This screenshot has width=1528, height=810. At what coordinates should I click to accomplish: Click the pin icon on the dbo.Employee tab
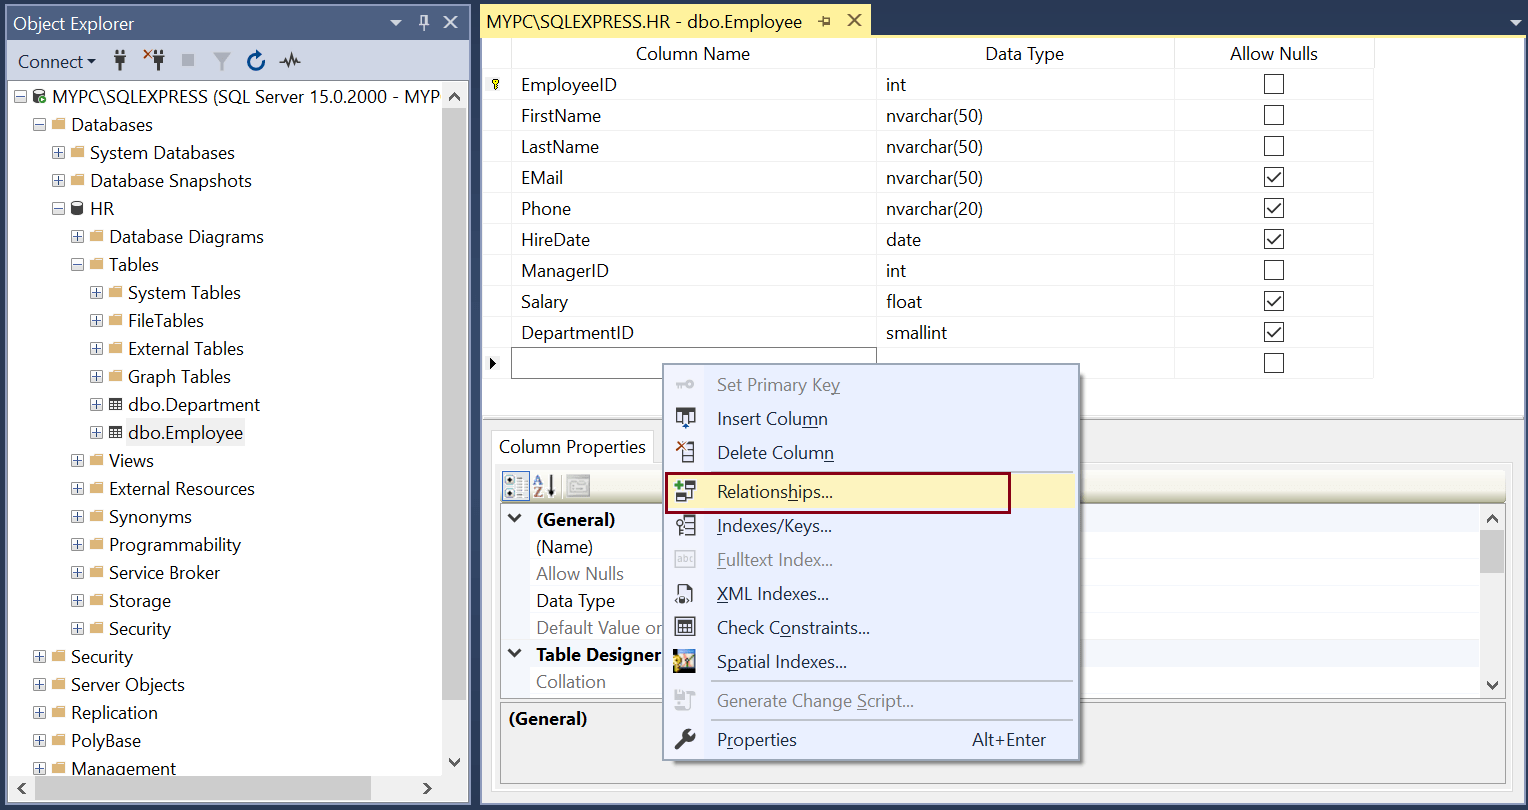coord(824,21)
